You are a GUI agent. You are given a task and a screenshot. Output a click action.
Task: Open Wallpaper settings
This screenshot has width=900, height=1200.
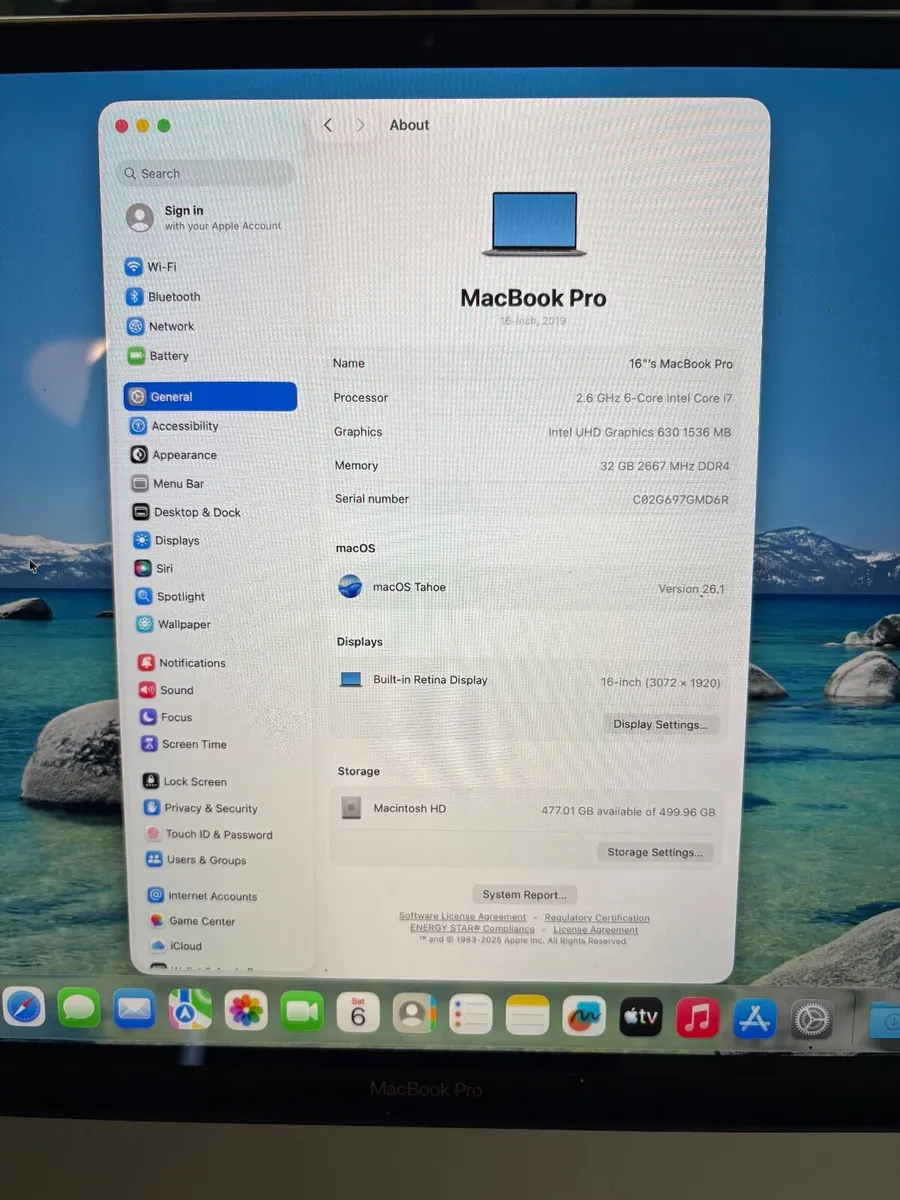[181, 624]
